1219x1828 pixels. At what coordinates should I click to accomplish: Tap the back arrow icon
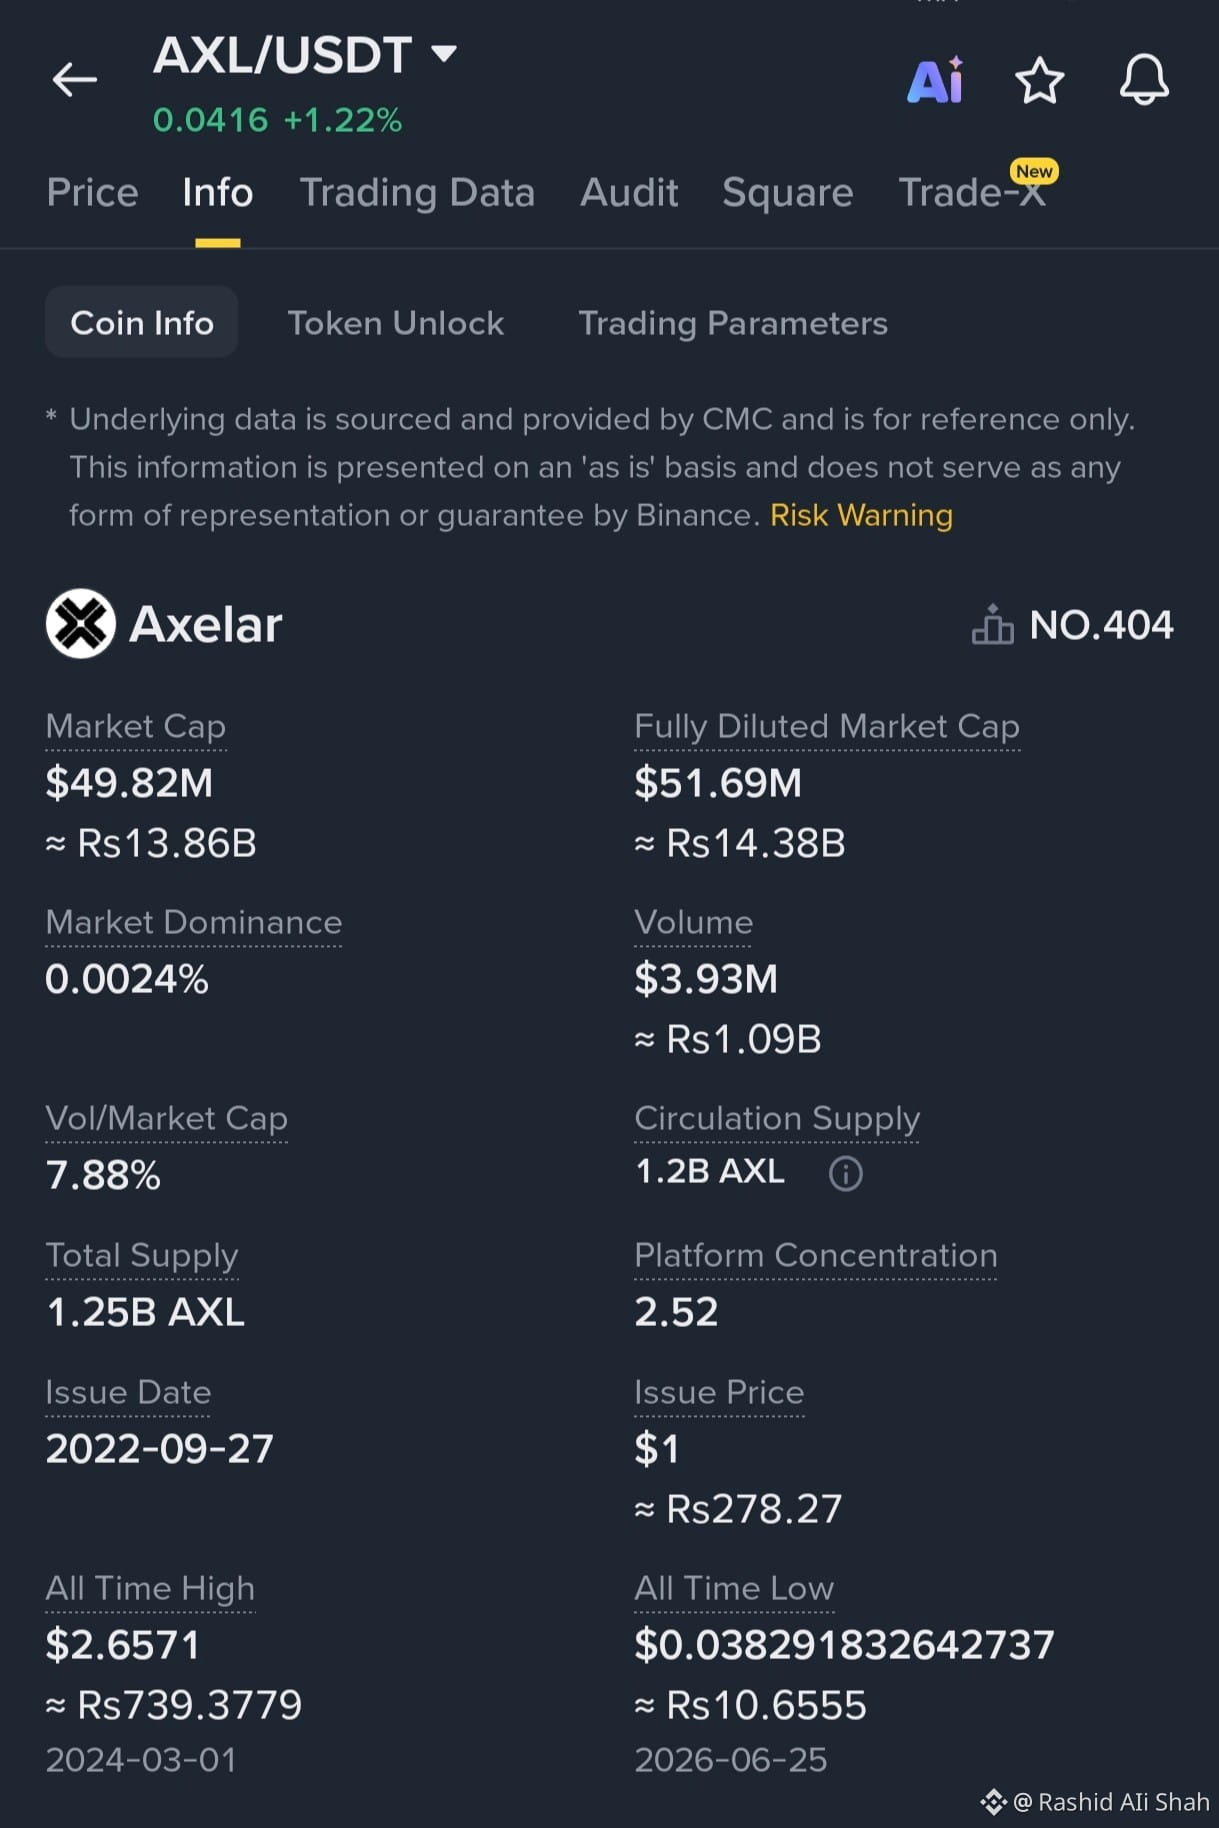click(x=75, y=79)
